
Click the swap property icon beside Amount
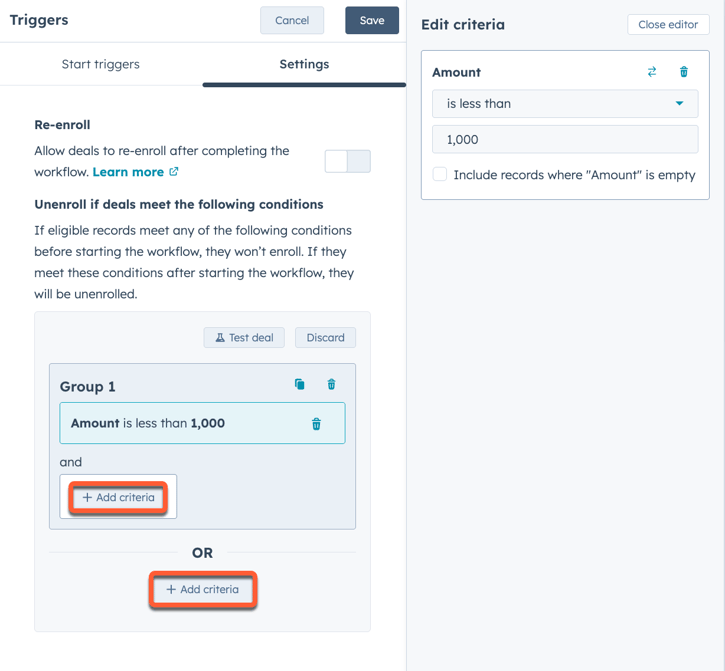tap(652, 72)
